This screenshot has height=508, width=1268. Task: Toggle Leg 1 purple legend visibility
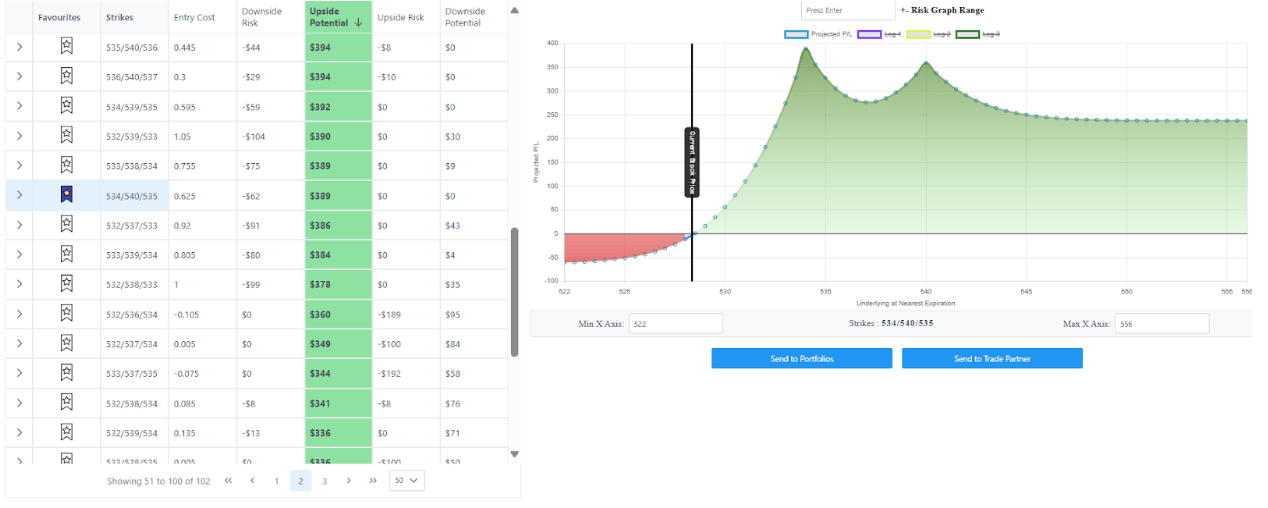click(869, 34)
